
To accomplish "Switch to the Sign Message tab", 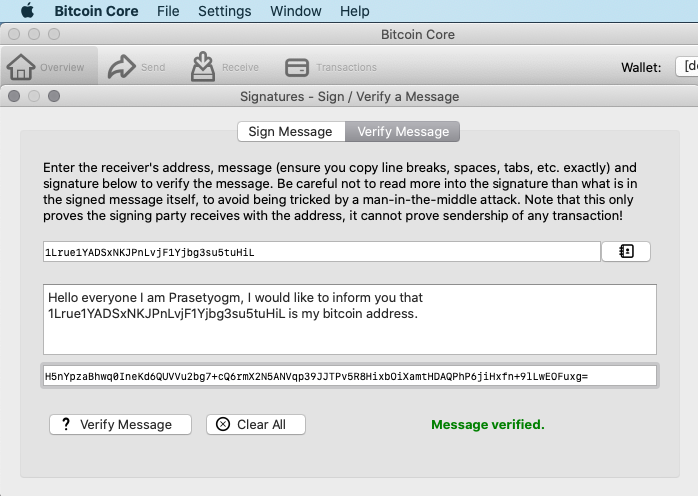I will [x=291, y=132].
